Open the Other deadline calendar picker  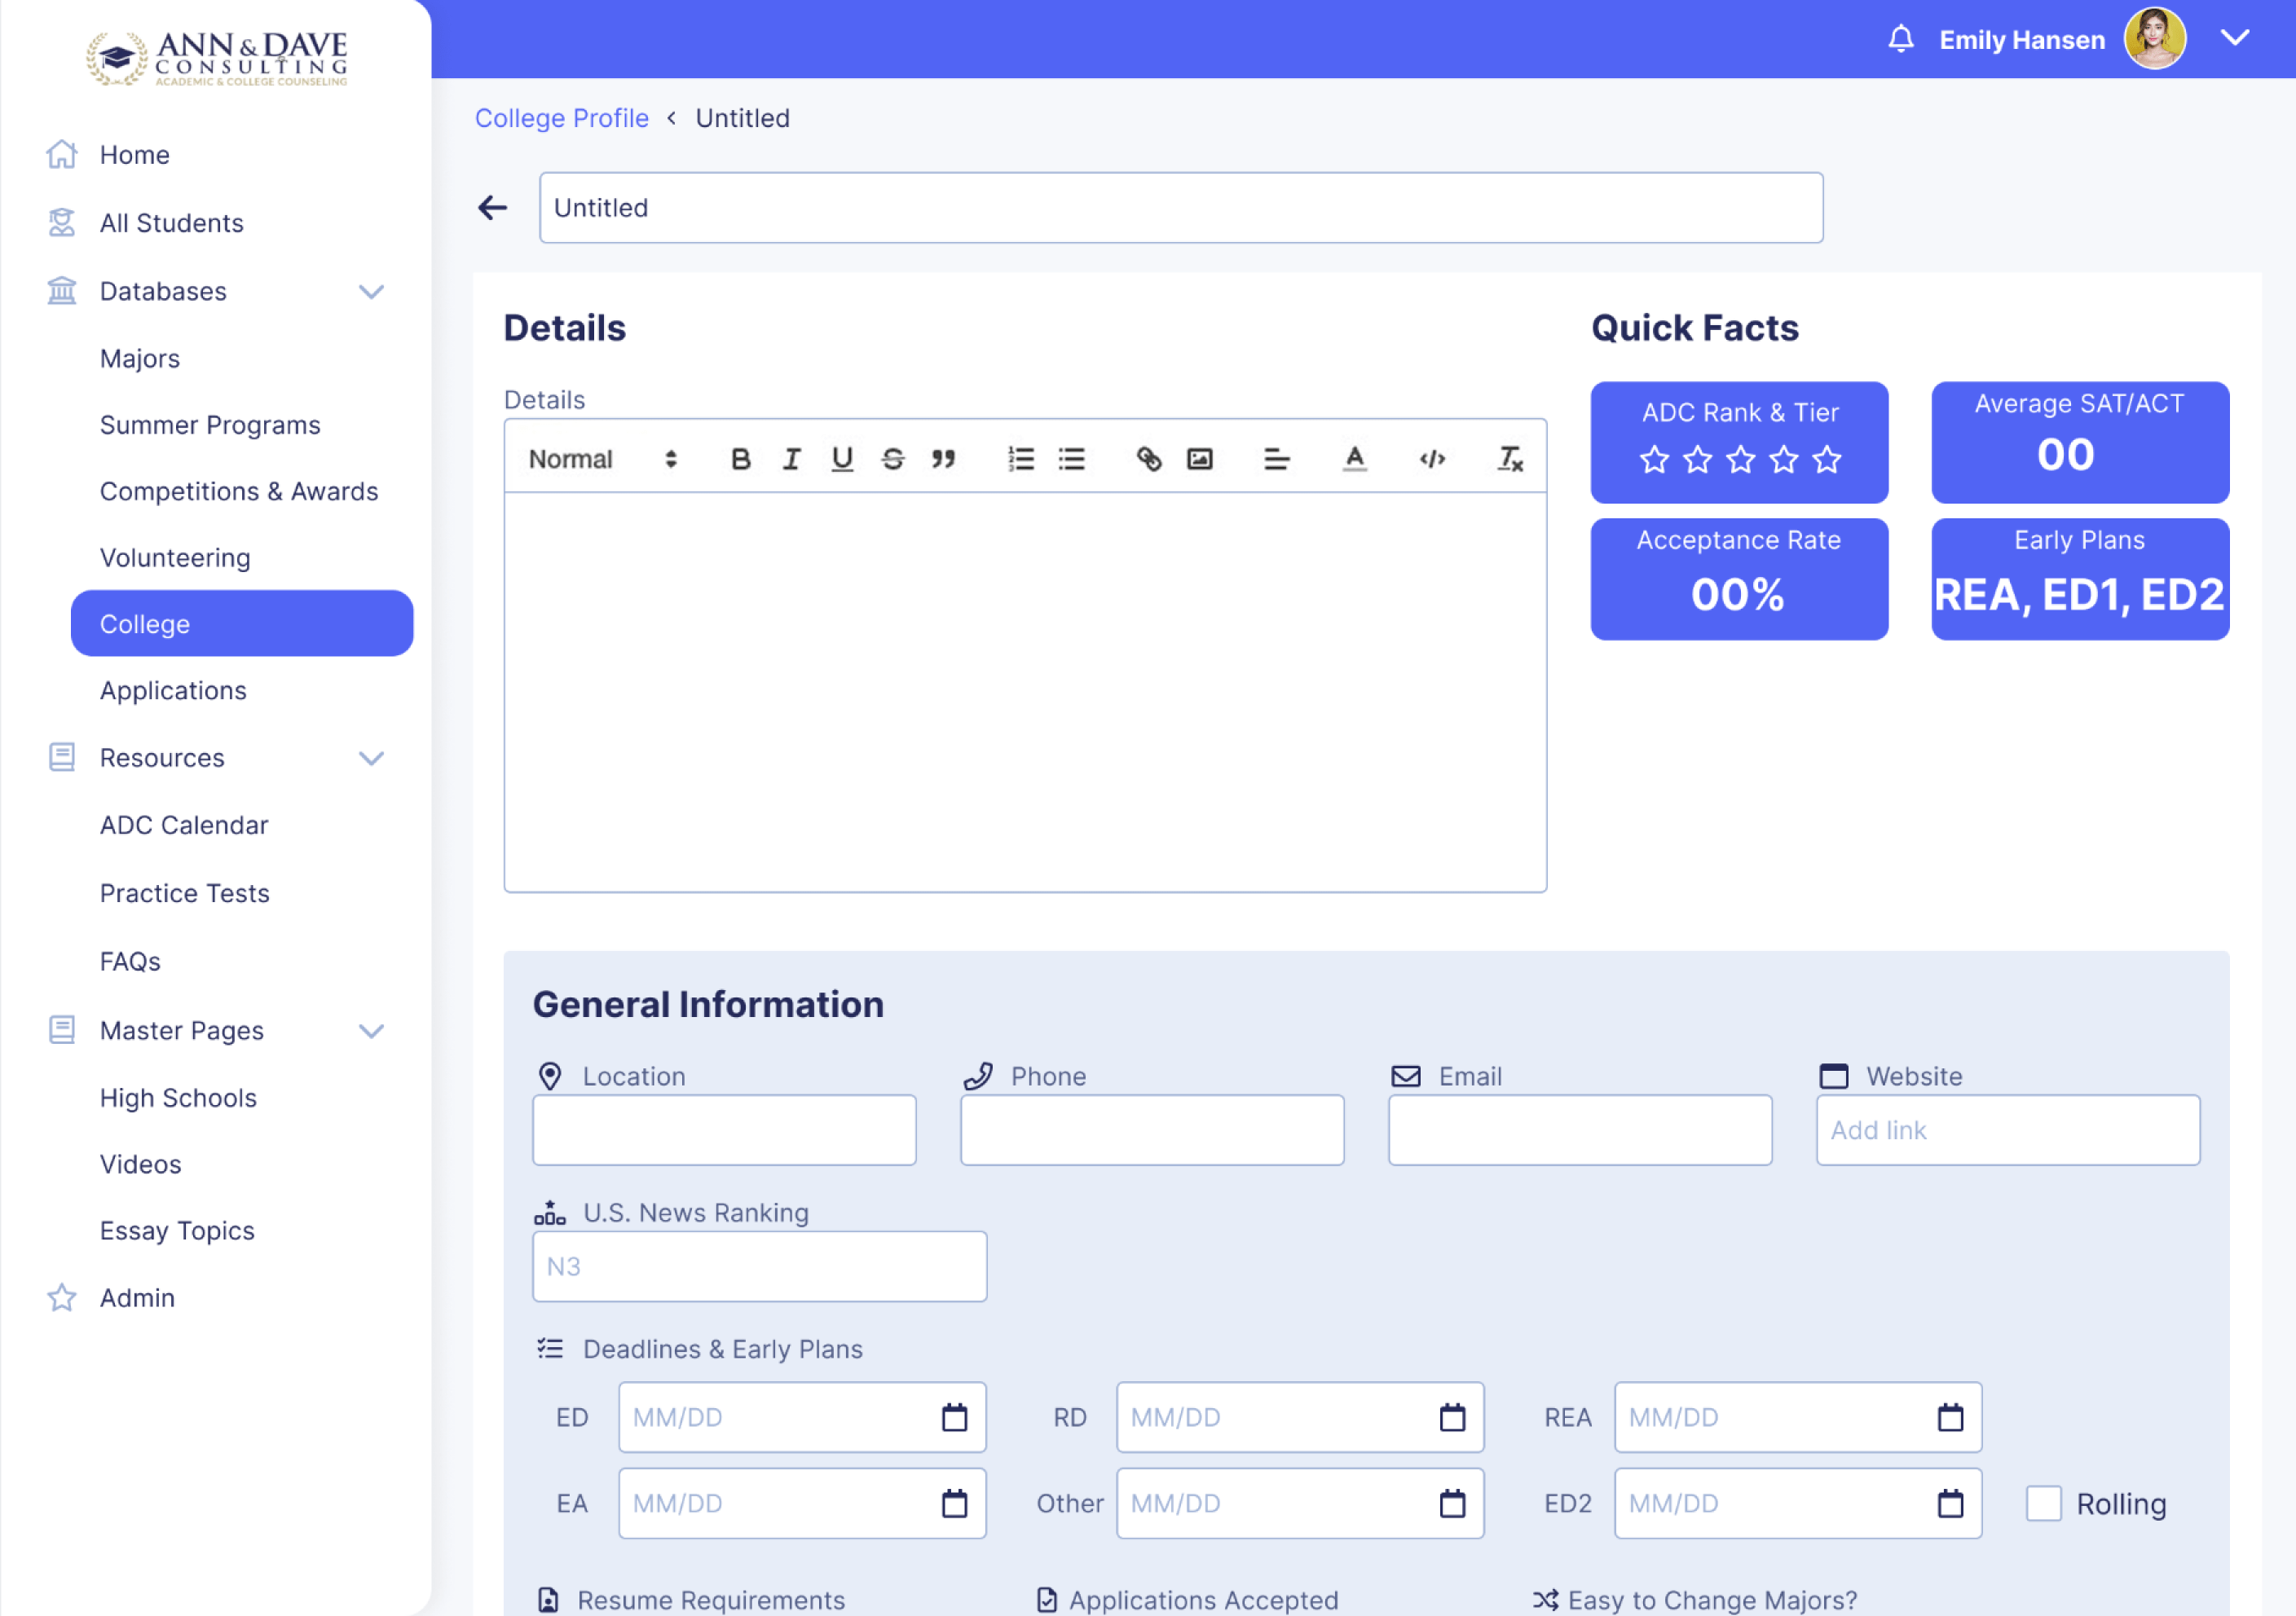(1452, 1503)
